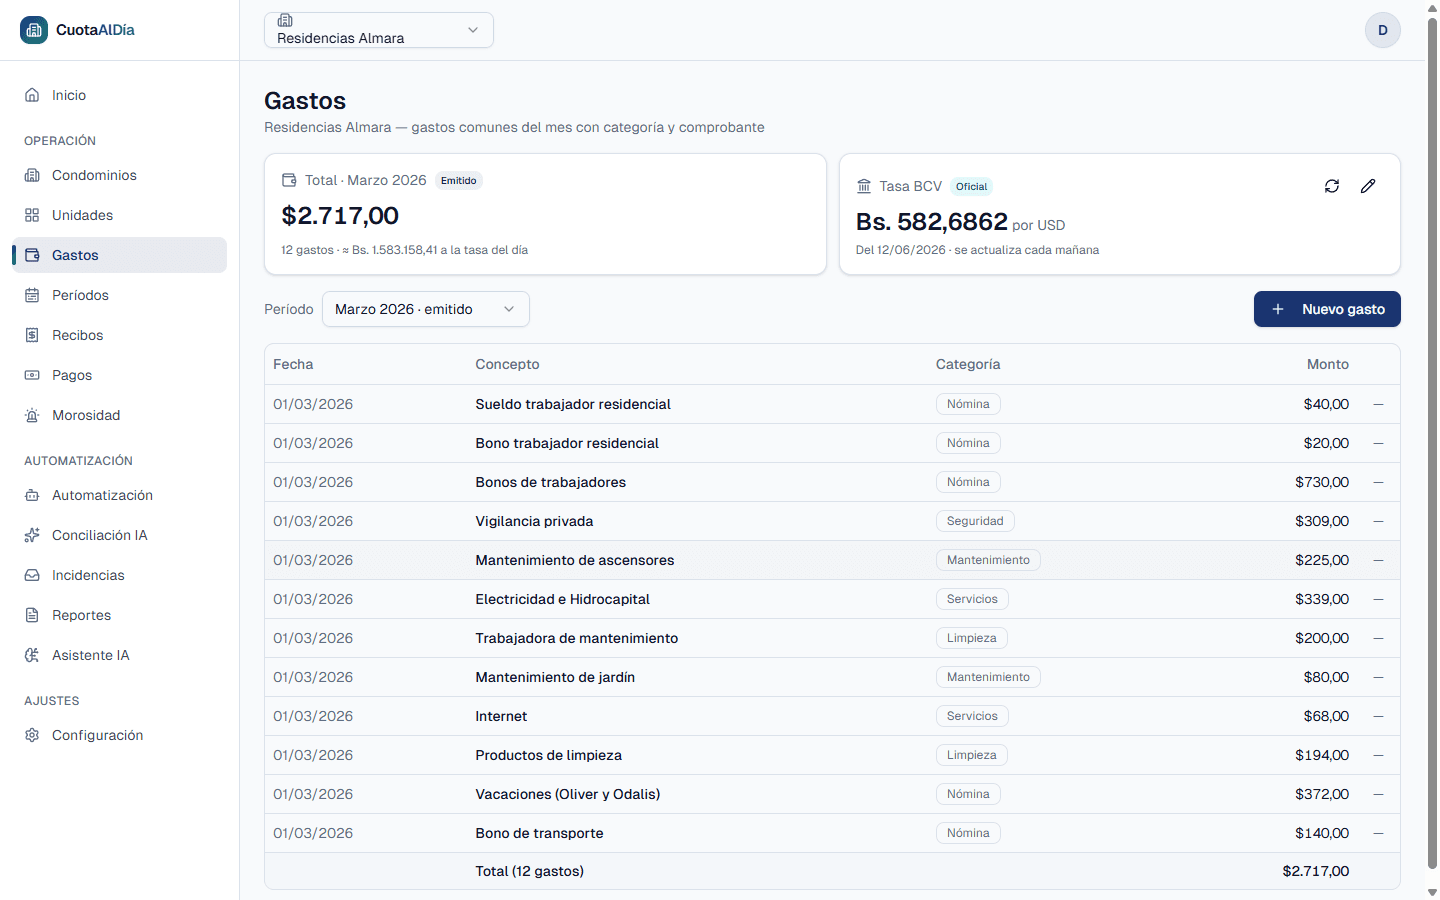Click the Limpieza tag in Productos de limpieza row

[972, 755]
